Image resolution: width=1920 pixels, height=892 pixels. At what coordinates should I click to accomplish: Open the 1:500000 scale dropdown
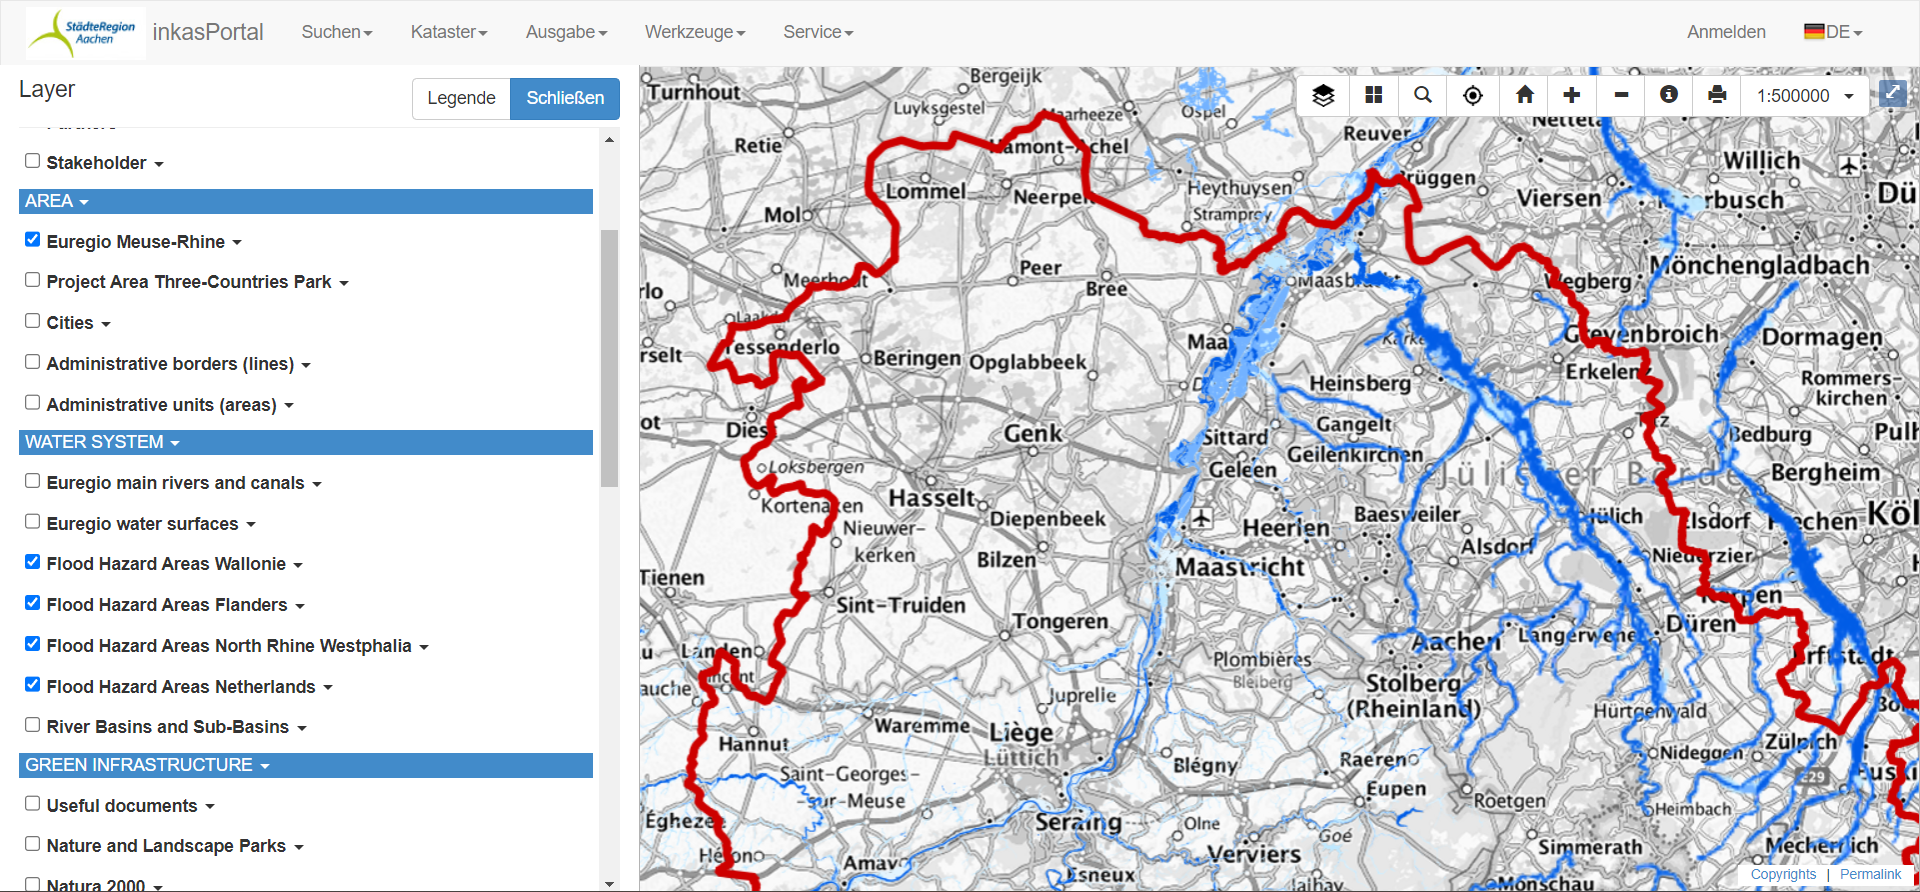point(1805,96)
